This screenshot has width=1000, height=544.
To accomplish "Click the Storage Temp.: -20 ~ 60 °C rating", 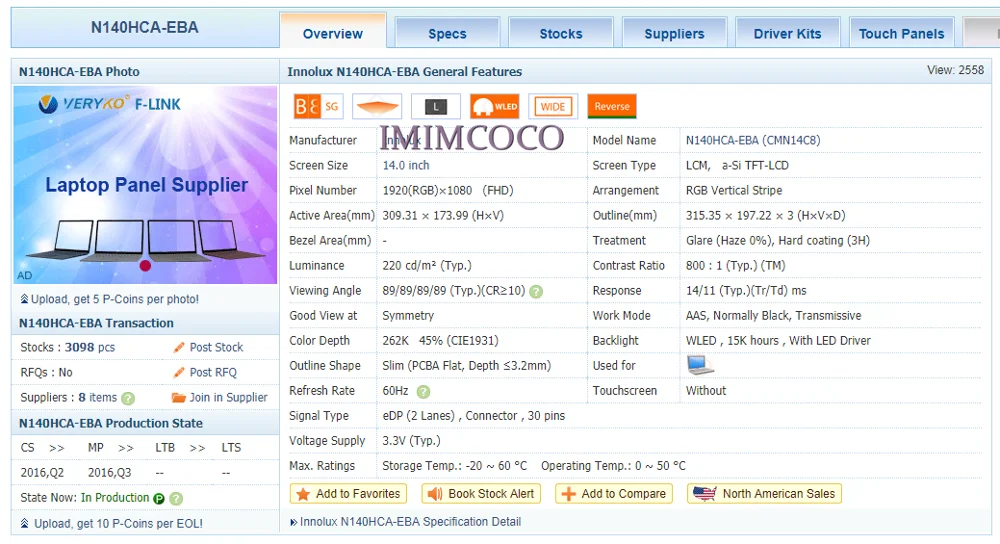I will pos(455,466).
